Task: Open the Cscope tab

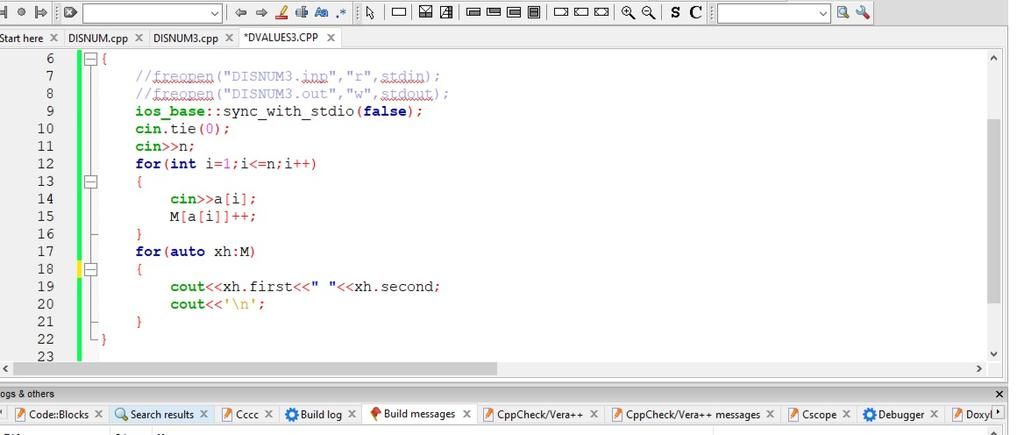Action: tap(812, 414)
